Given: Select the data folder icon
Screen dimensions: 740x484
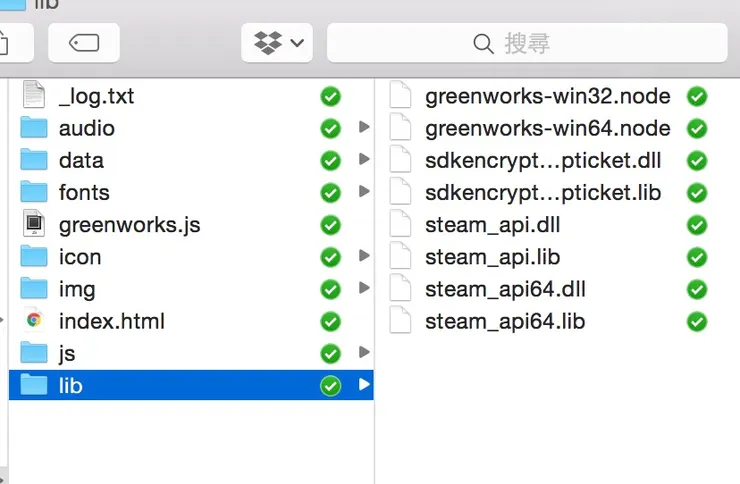Looking at the screenshot, I should [34, 159].
